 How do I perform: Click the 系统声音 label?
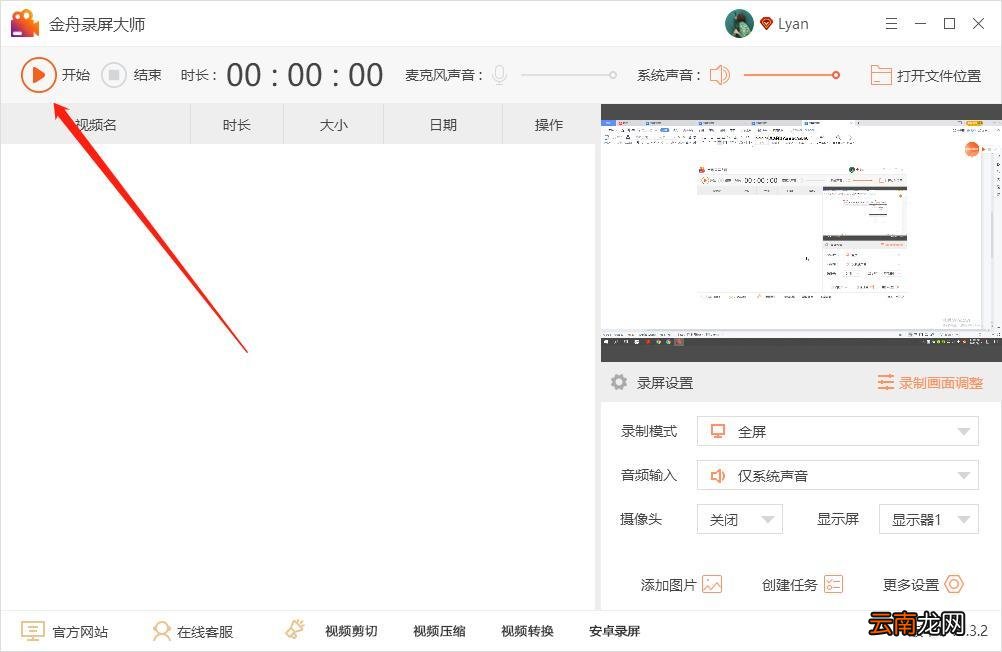point(668,75)
